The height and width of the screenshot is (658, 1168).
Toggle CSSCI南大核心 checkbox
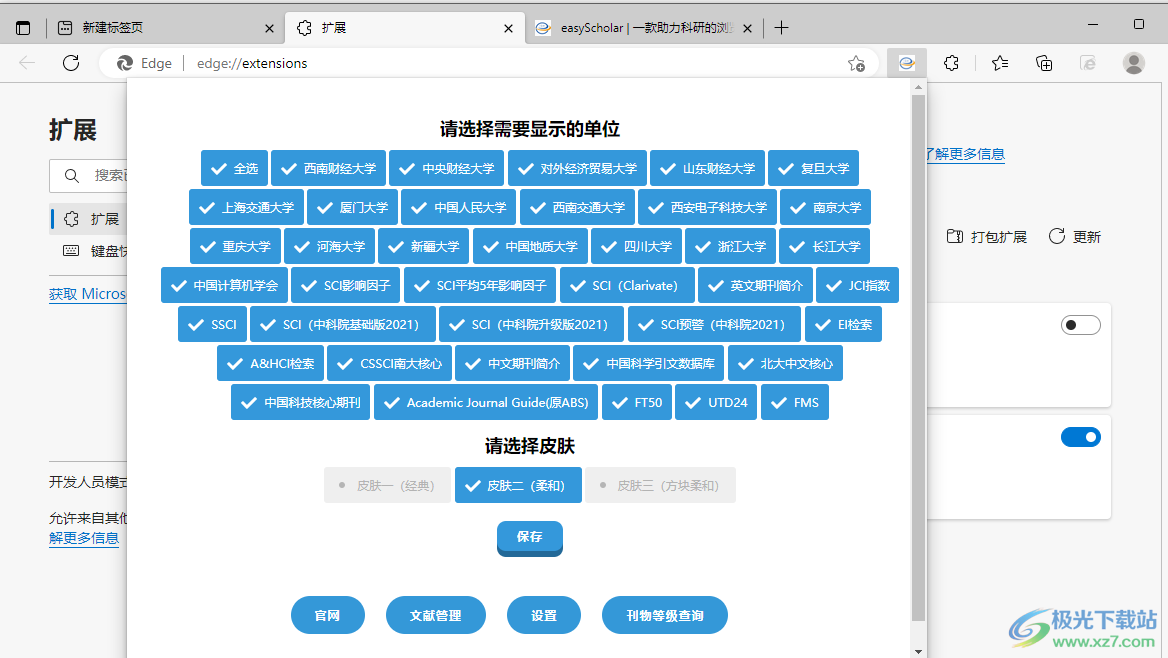(389, 364)
